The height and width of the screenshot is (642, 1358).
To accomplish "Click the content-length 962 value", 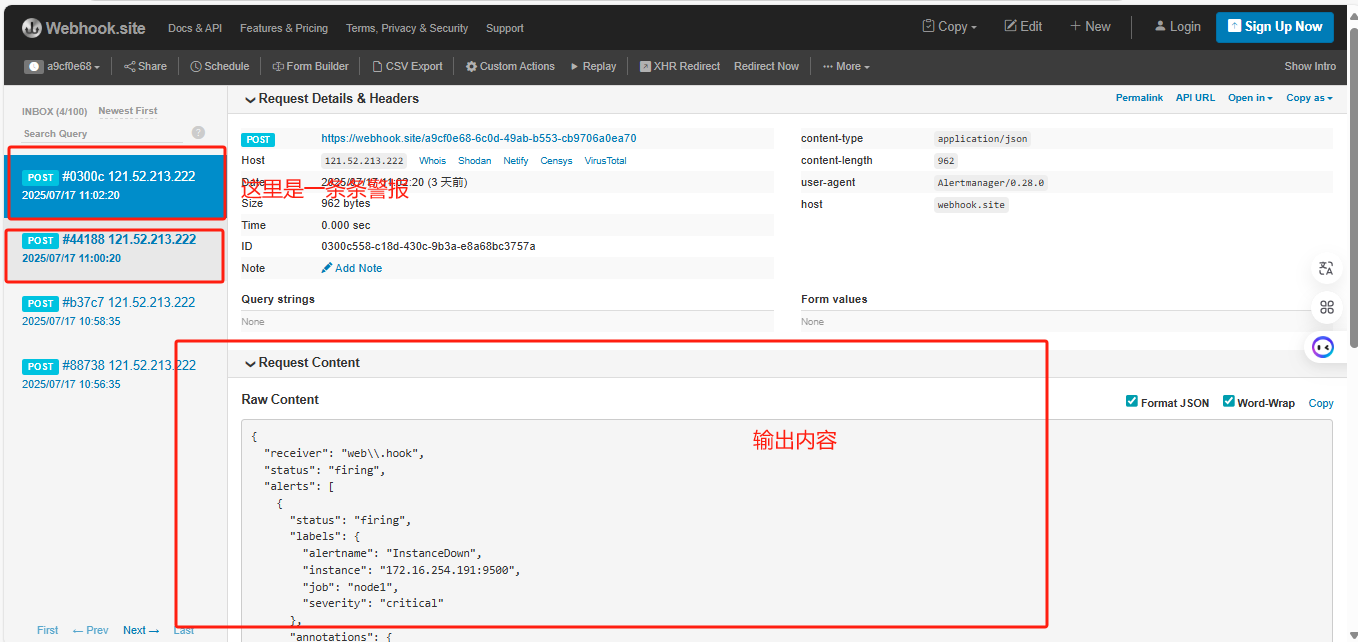I will click(946, 161).
